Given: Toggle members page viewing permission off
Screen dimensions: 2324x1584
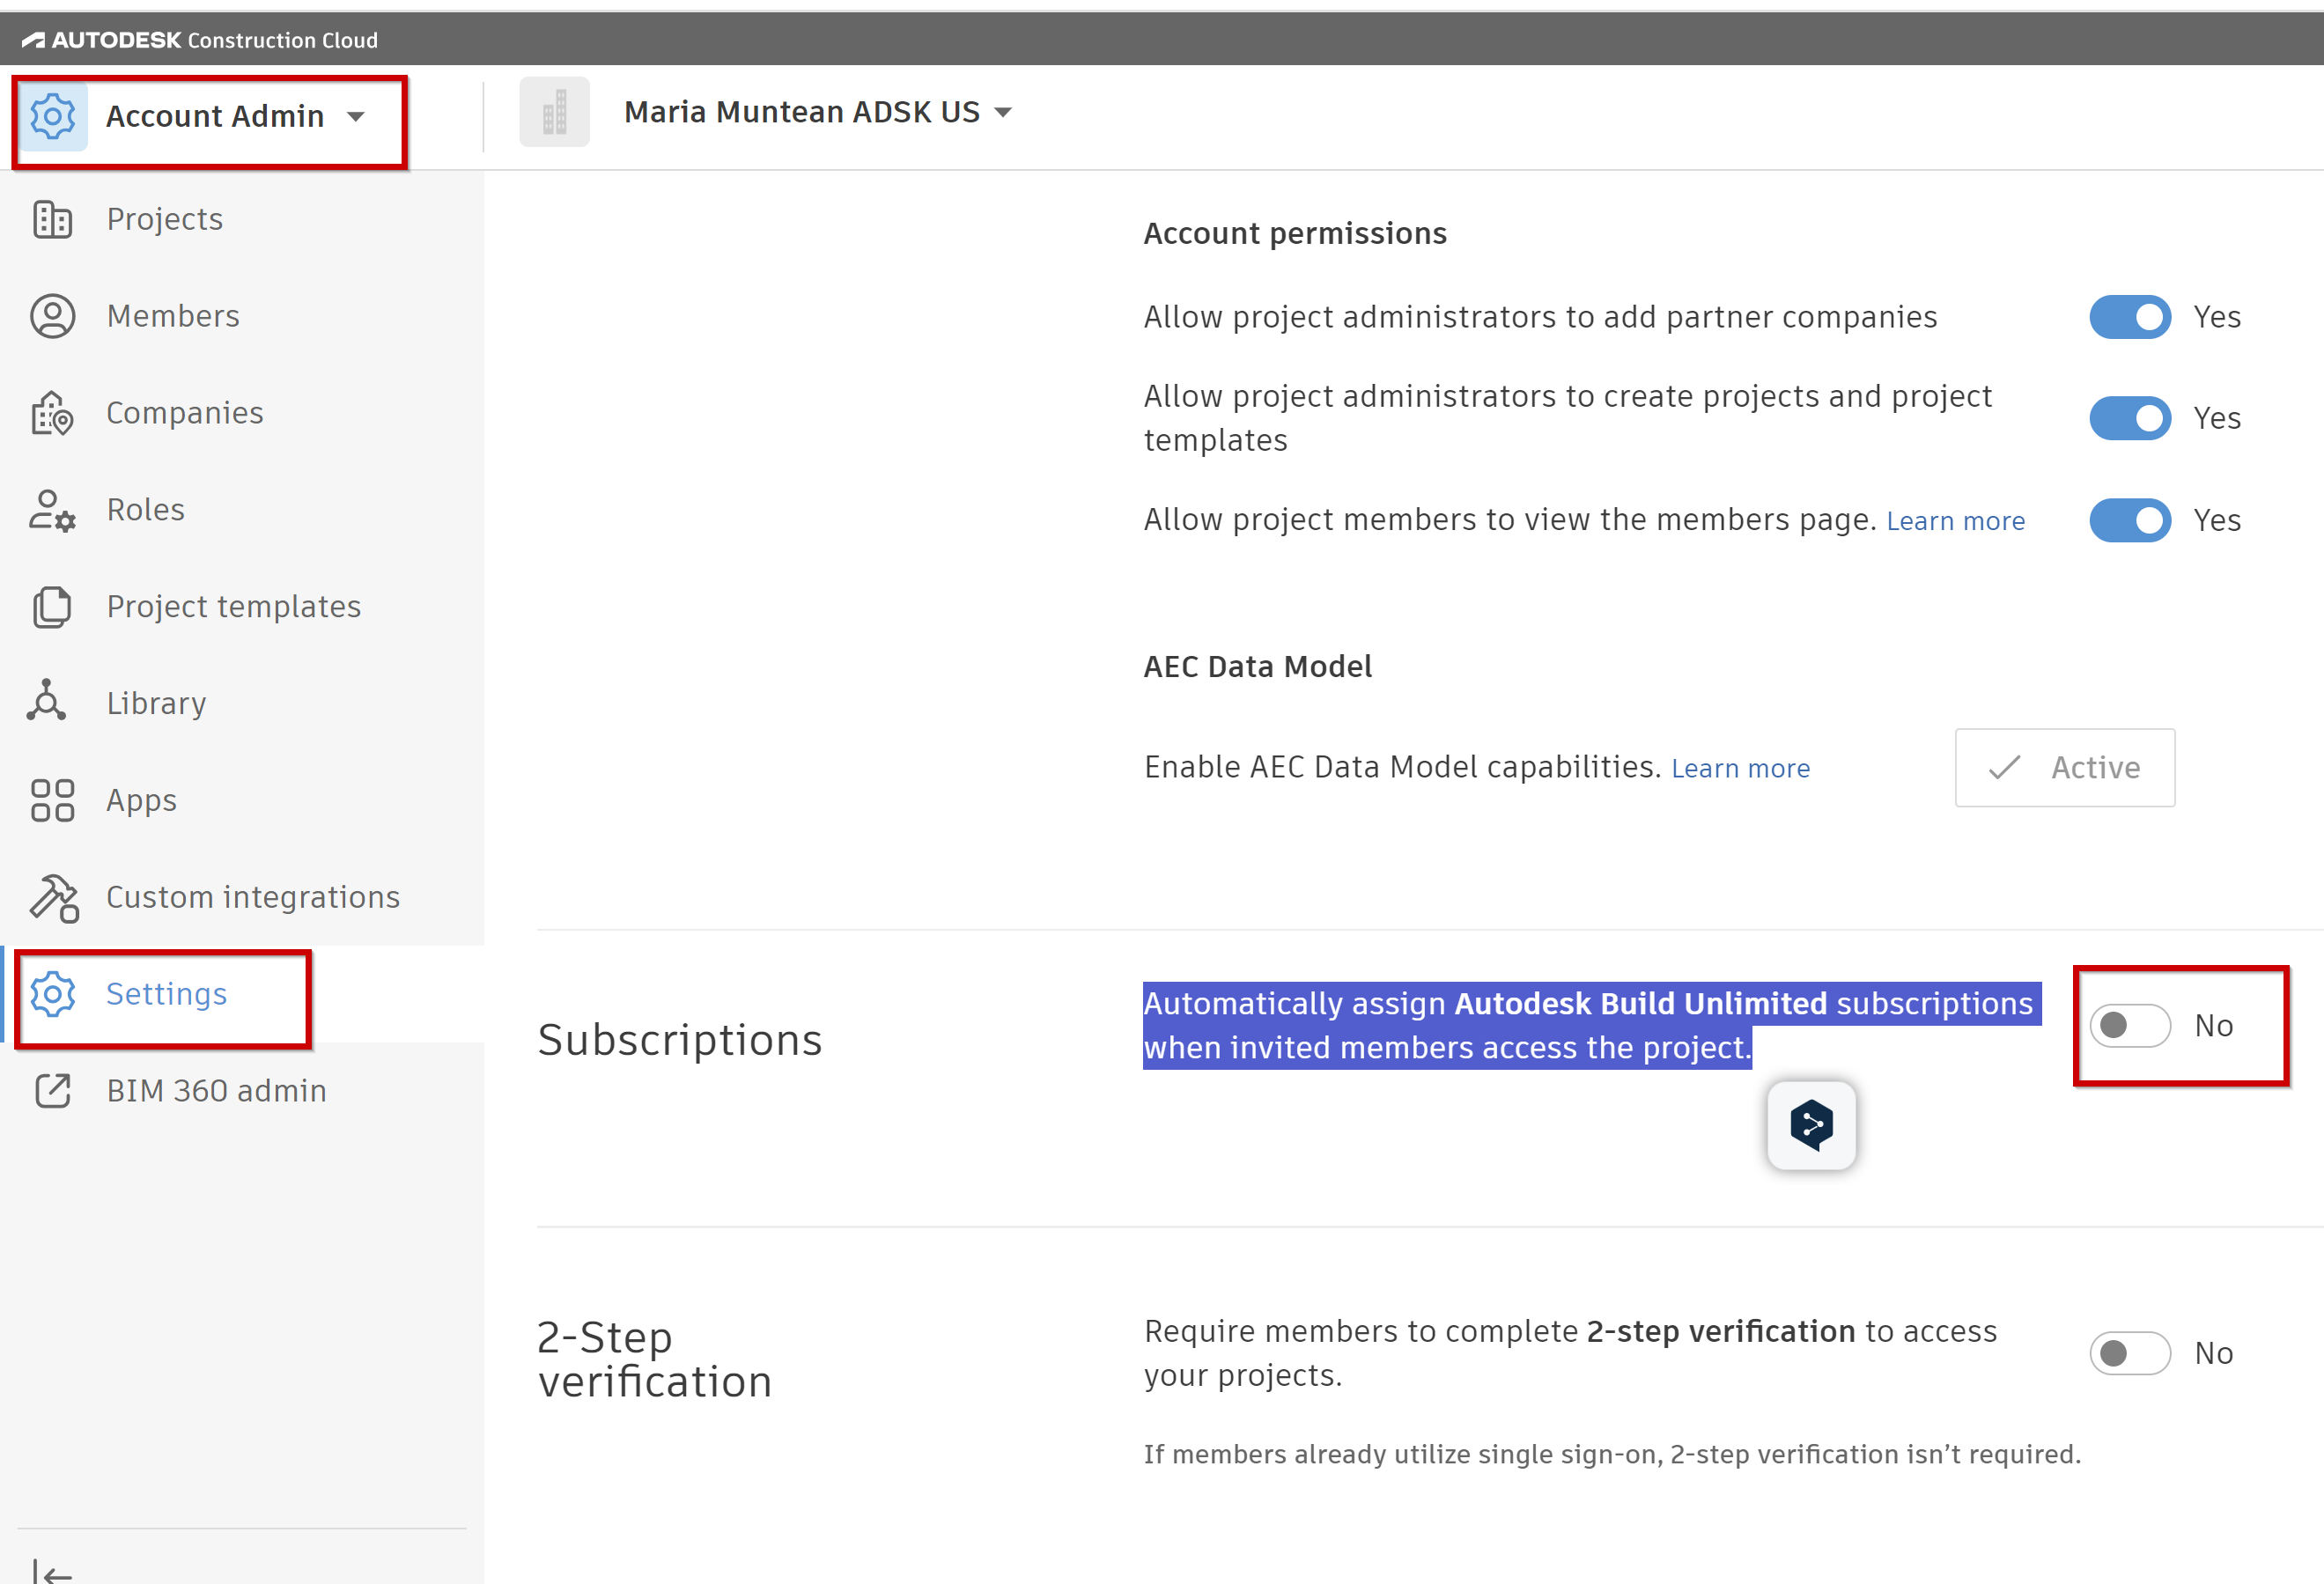Looking at the screenshot, I should (x=2129, y=520).
